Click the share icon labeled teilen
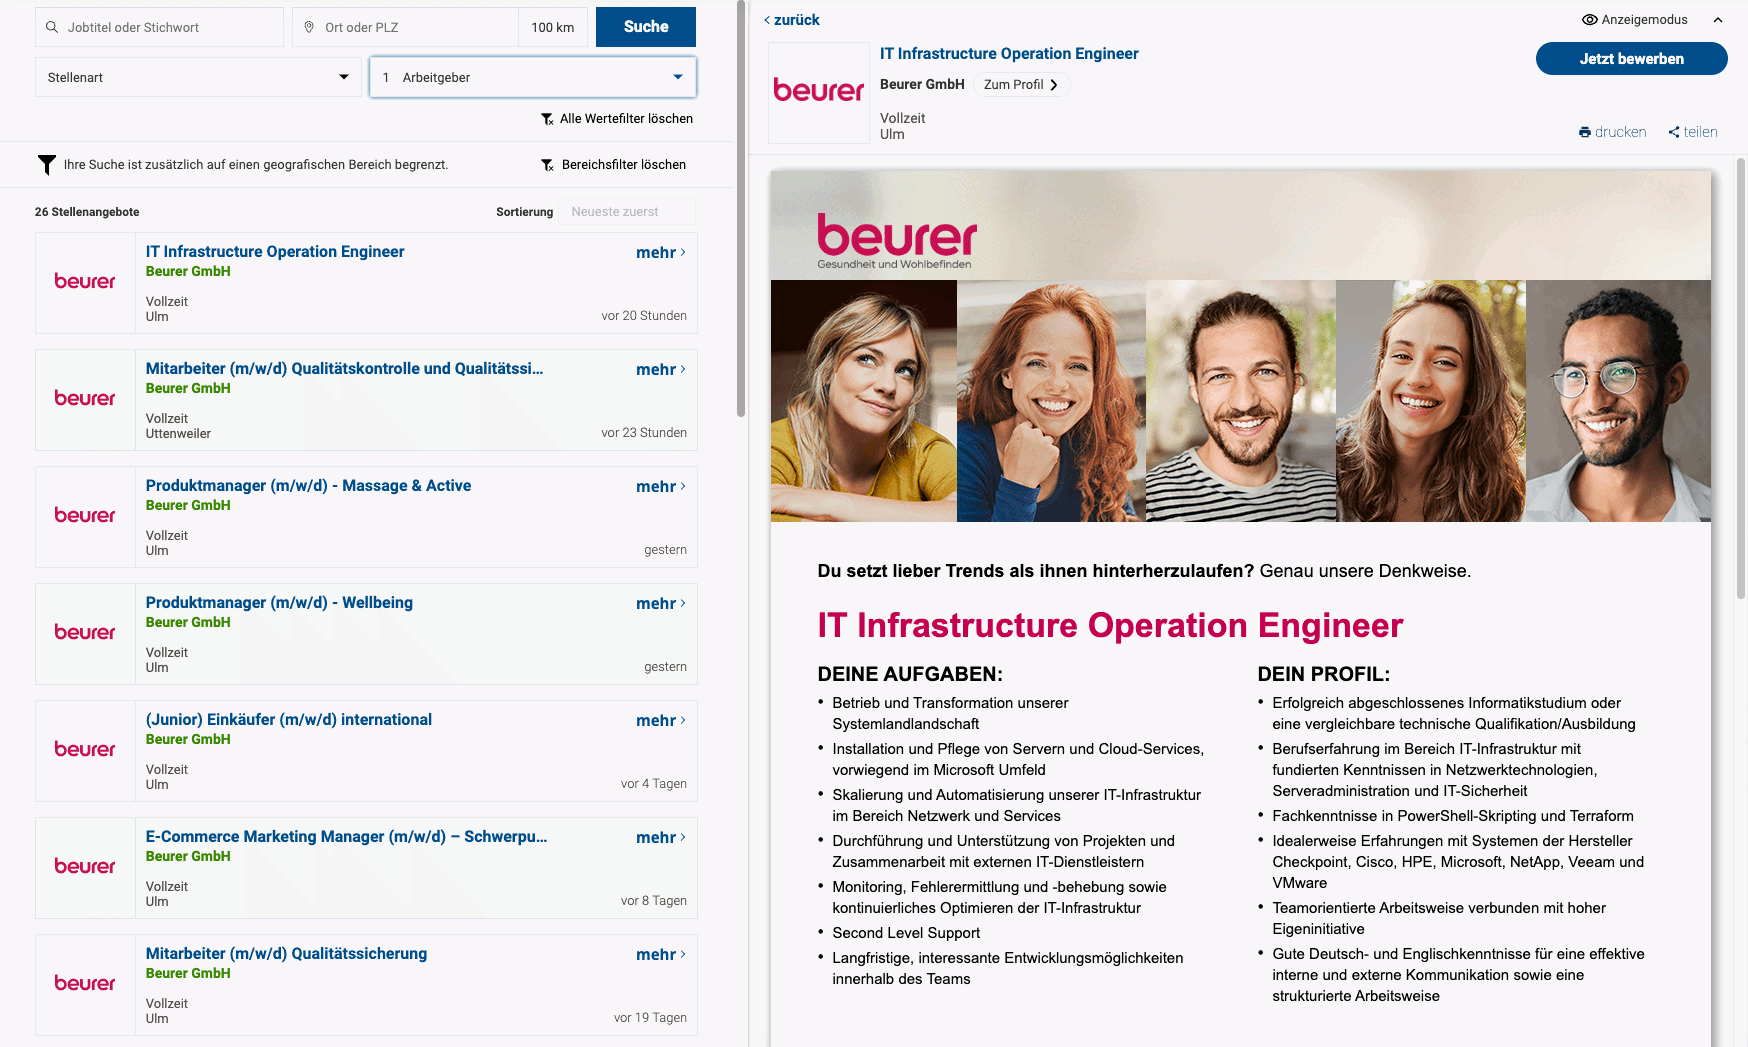The width and height of the screenshot is (1748, 1047). coord(1674,132)
